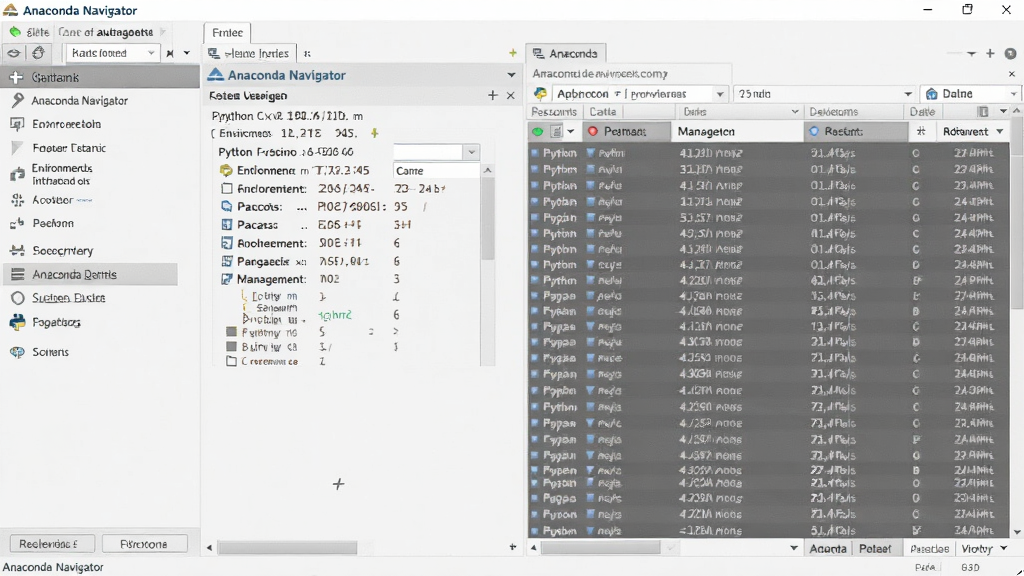Click the icon beside Soecqrntery
The width and height of the screenshot is (1024, 576).
pyautogui.click(x=18, y=250)
